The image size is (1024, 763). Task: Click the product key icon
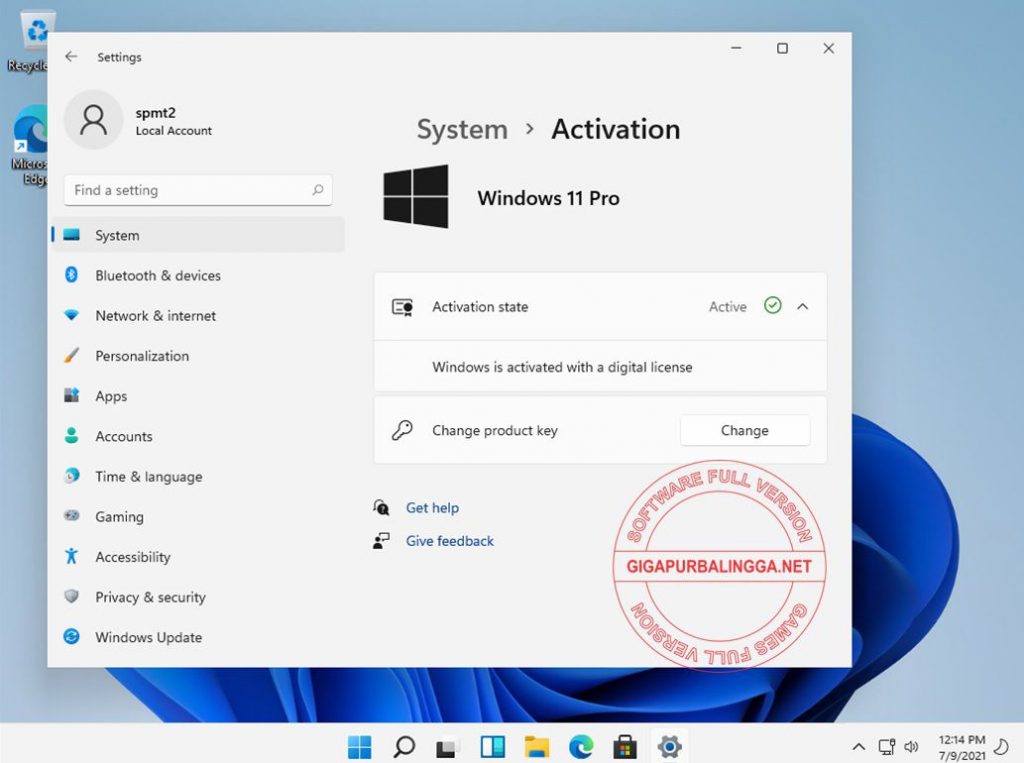click(402, 430)
